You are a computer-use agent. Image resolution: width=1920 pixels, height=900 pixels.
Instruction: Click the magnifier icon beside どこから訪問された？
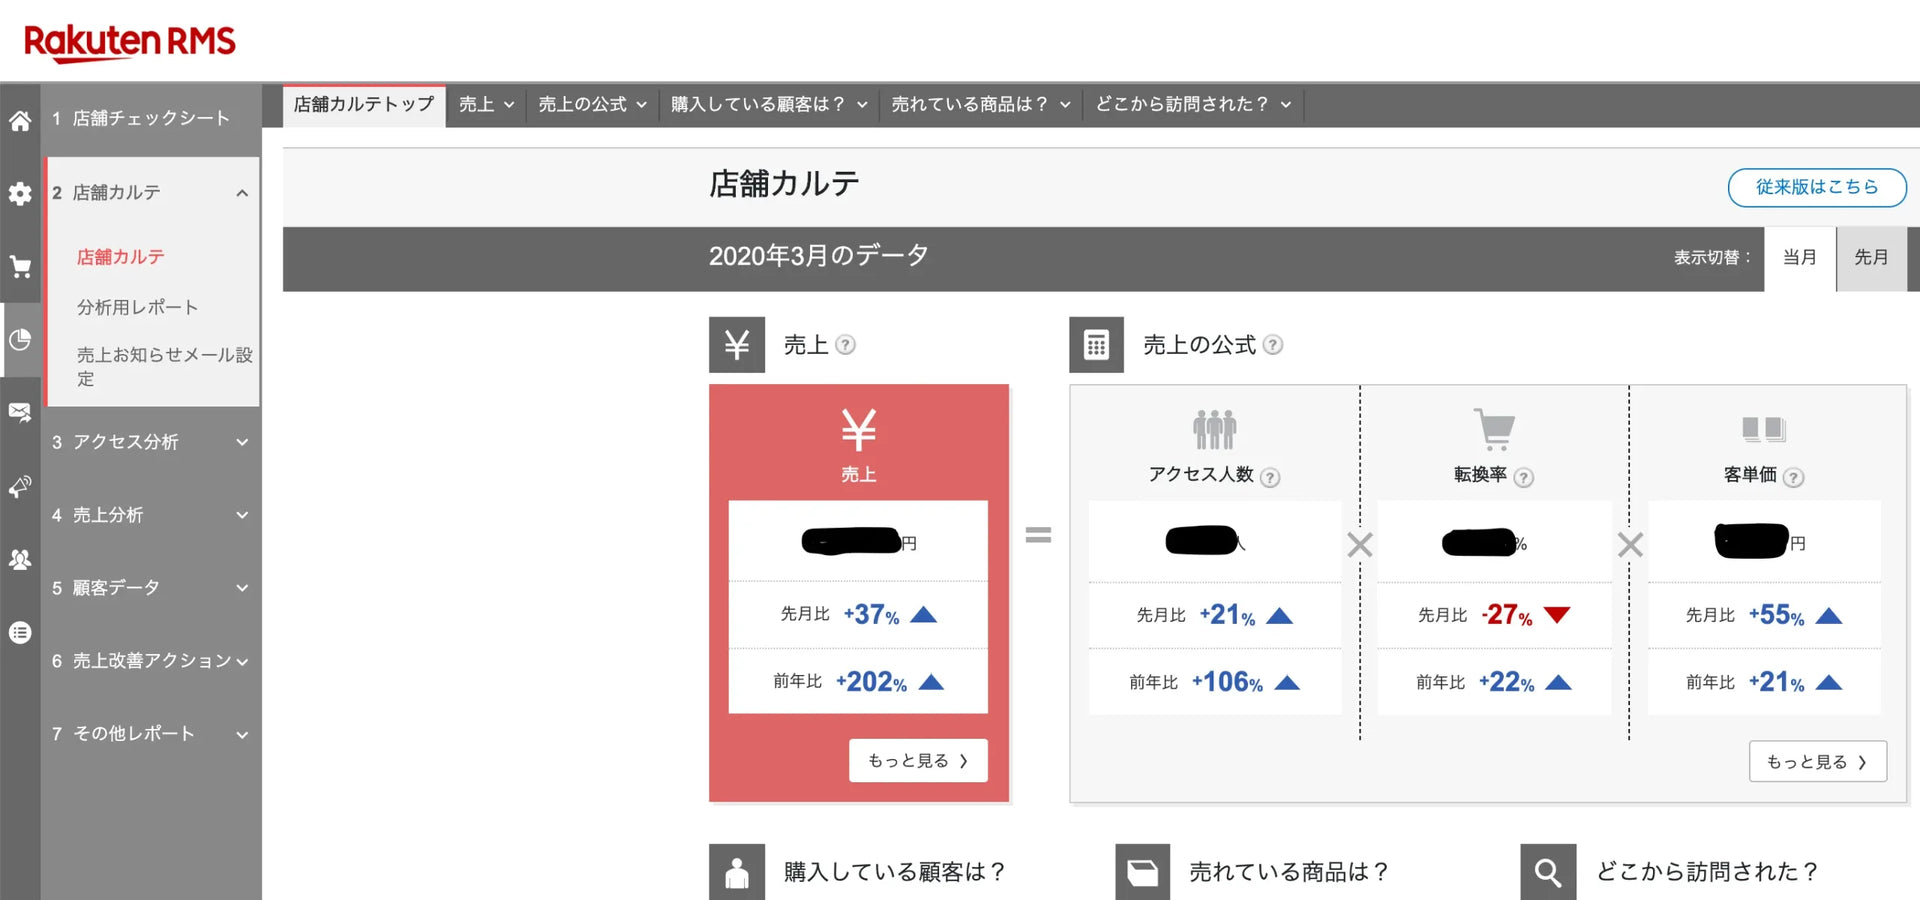pos(1548,872)
